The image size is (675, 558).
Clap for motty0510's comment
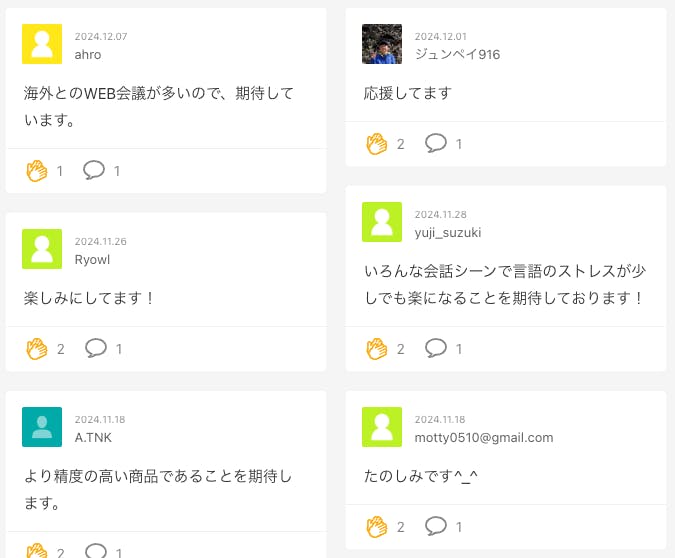[376, 526]
